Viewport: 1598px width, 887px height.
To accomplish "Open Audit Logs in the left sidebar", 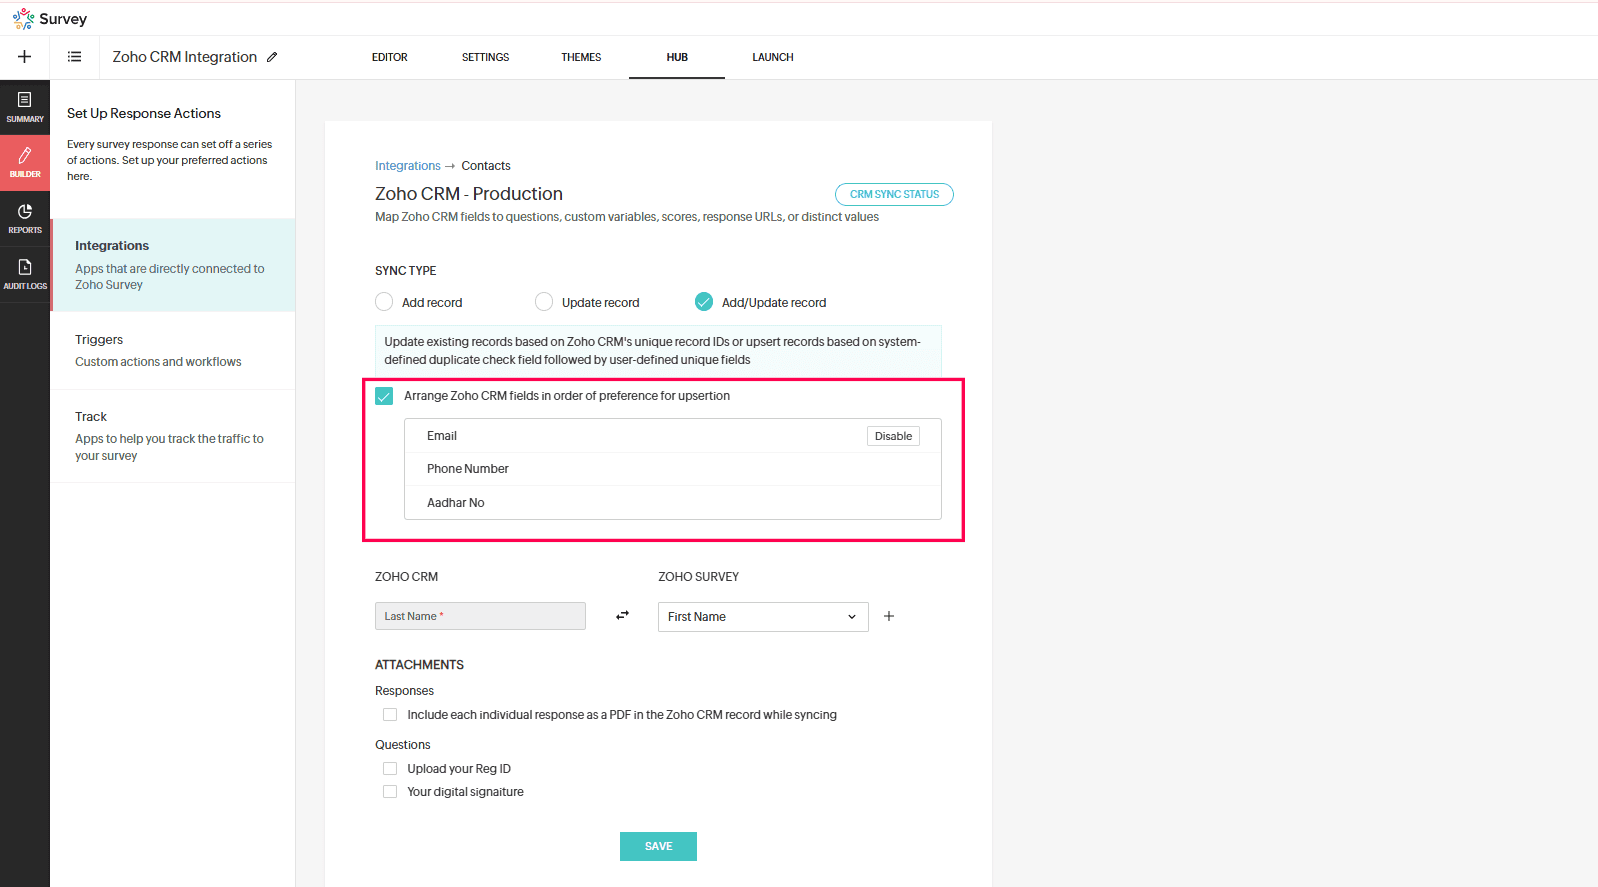I will pyautogui.click(x=25, y=275).
